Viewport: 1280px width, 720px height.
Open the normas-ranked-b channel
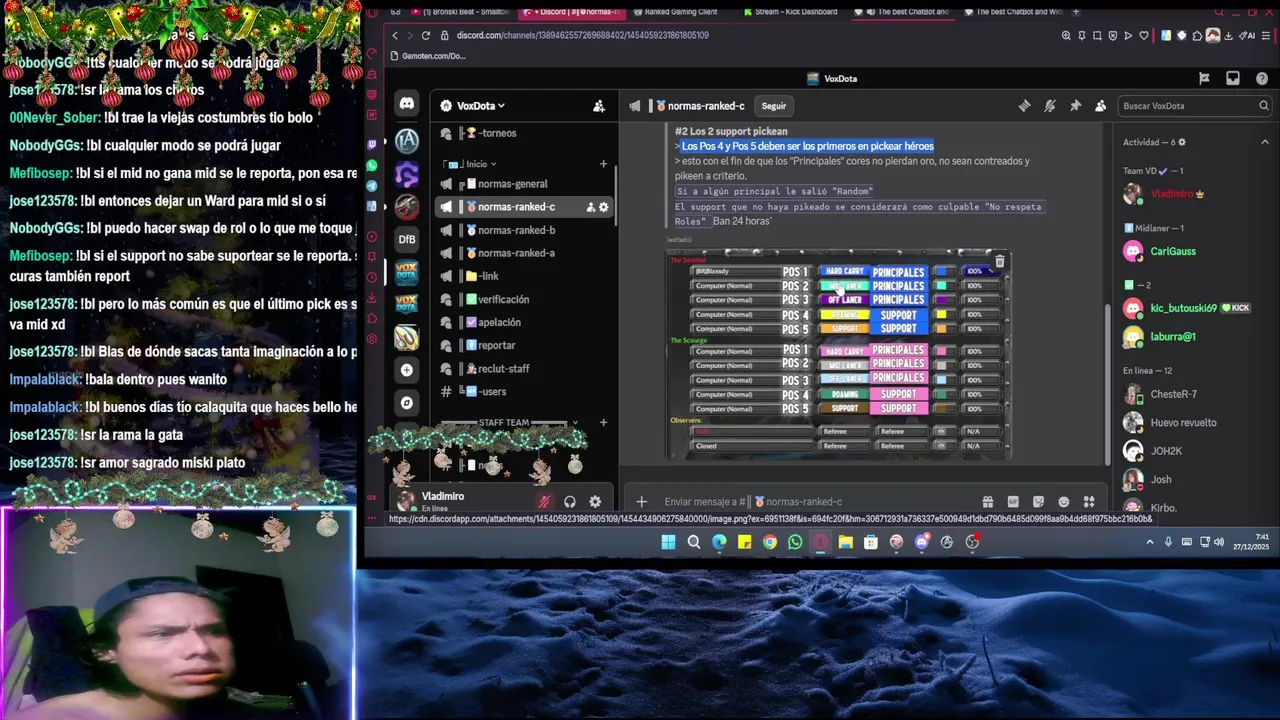click(x=526, y=230)
